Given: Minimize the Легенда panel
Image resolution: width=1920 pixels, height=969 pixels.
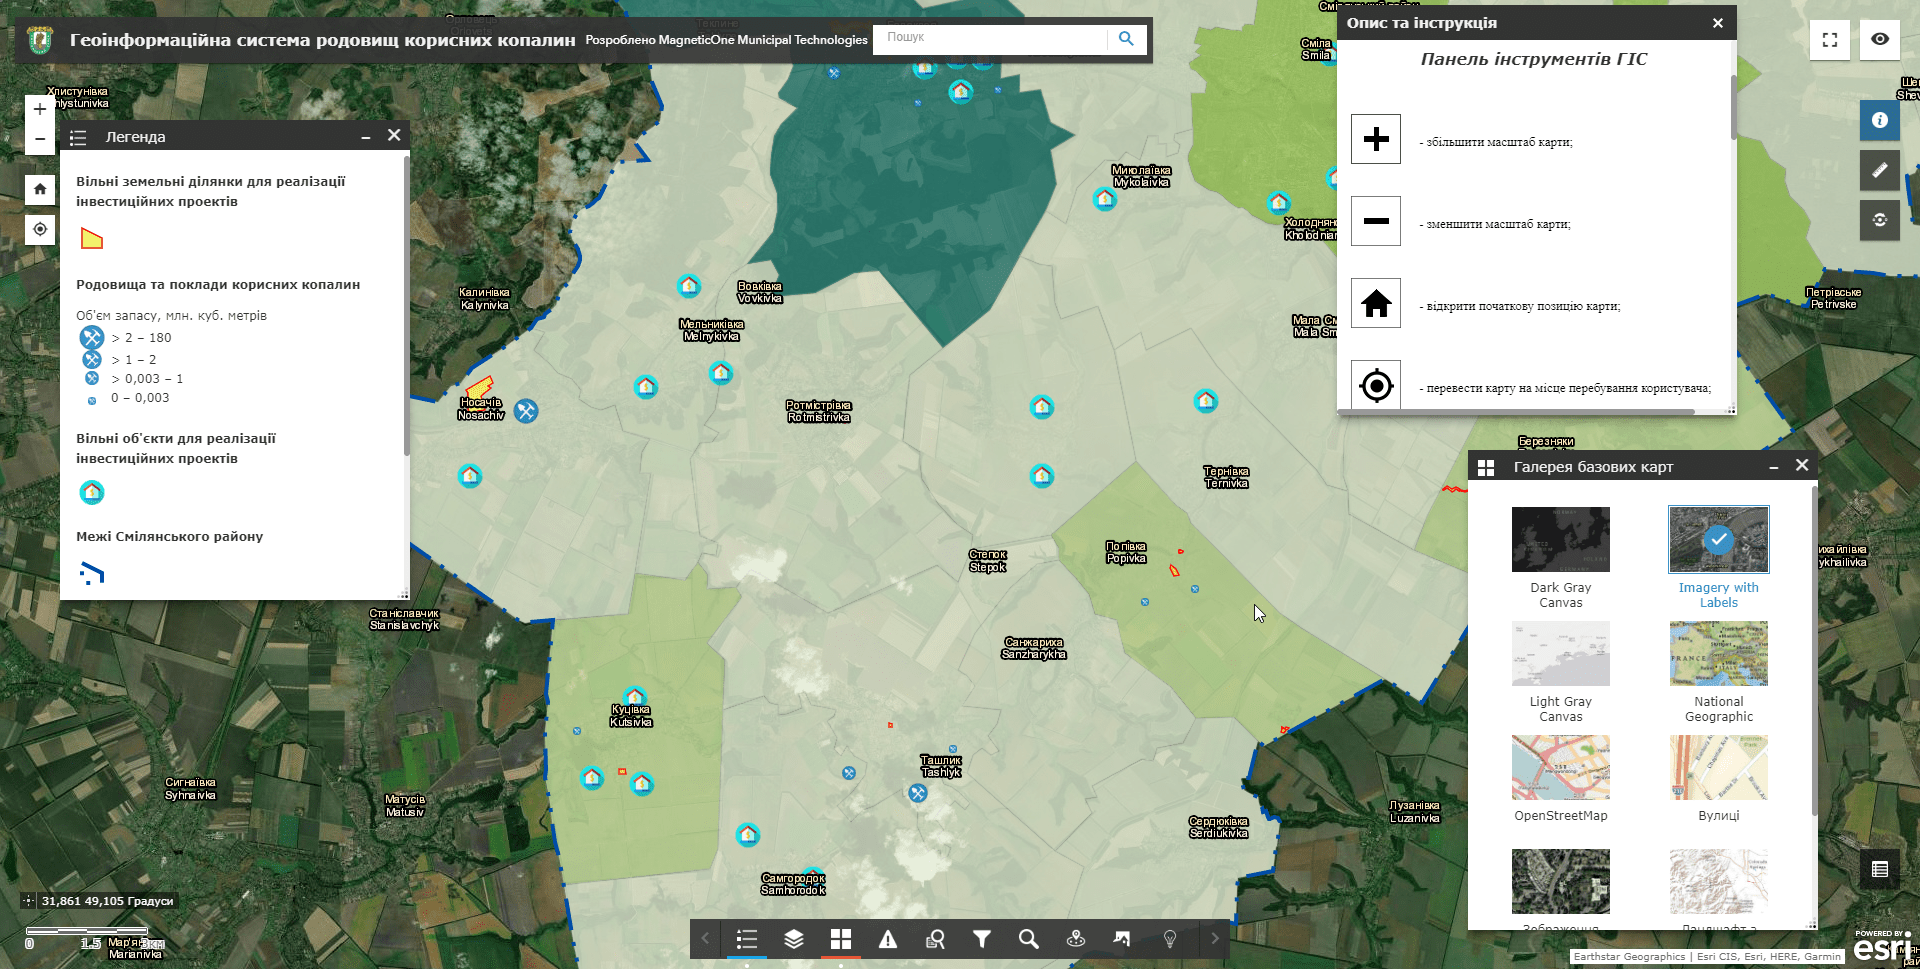Looking at the screenshot, I should (365, 136).
